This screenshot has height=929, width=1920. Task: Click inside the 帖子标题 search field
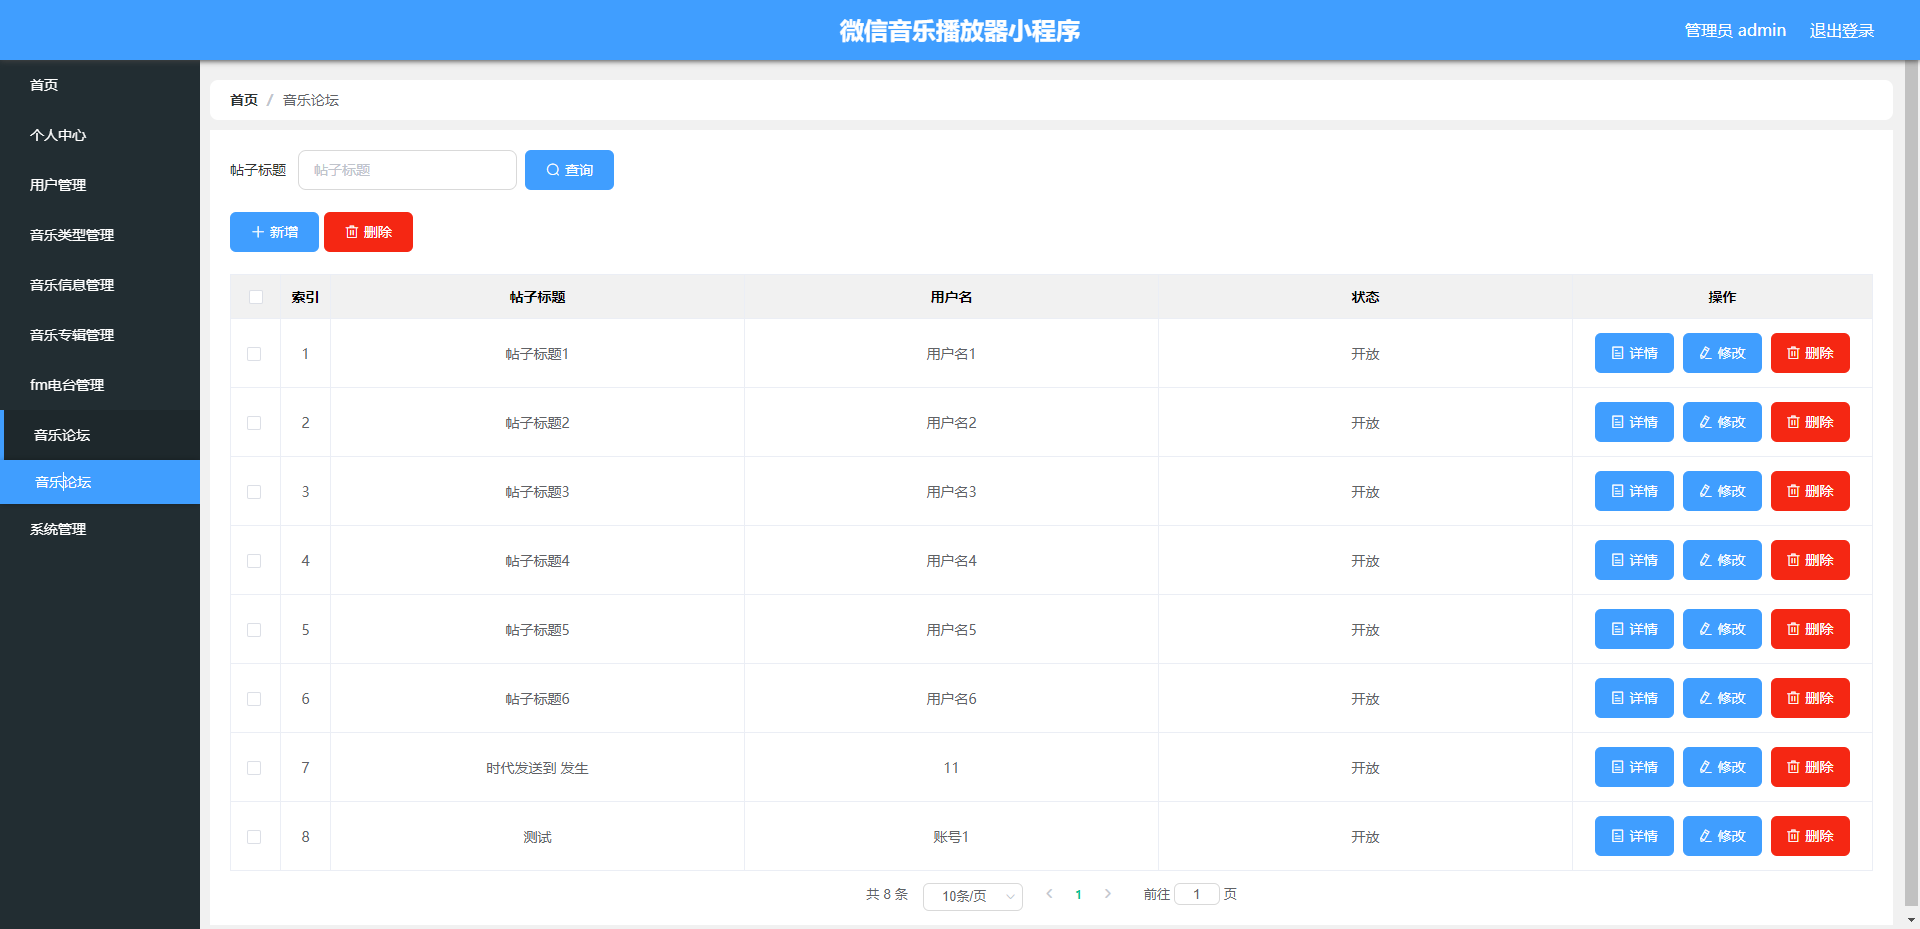tap(407, 170)
